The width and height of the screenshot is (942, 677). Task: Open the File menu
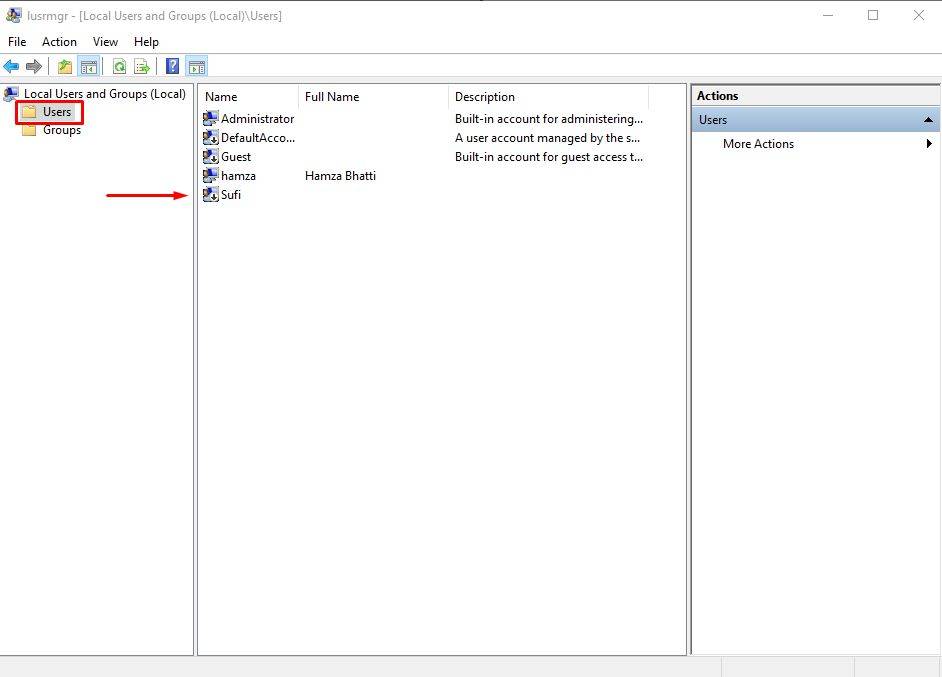[x=17, y=41]
